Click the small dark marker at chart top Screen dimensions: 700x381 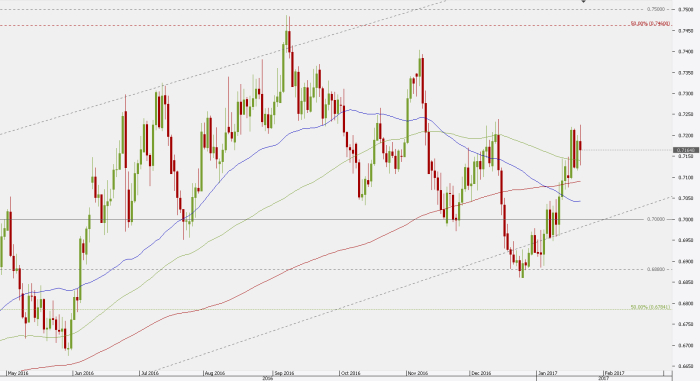coord(583,1)
